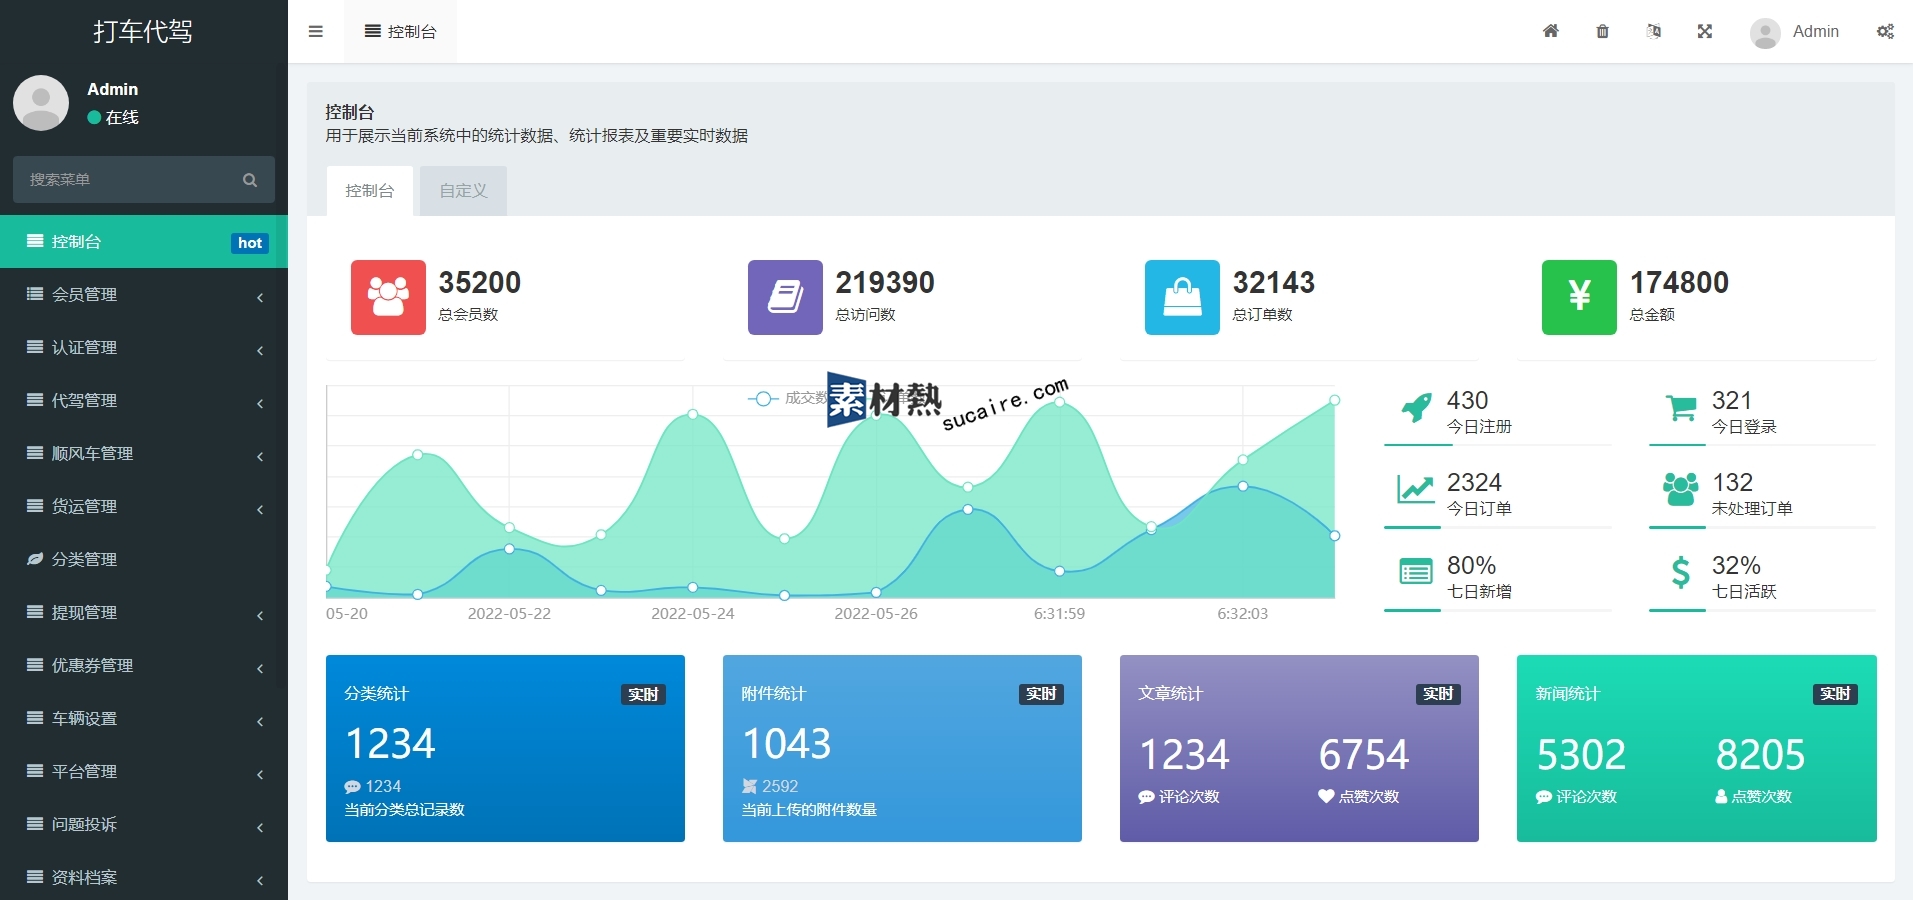Expand the 代驾管理 sidebar menu
Viewport: 1913px width, 900px height.
pos(144,401)
